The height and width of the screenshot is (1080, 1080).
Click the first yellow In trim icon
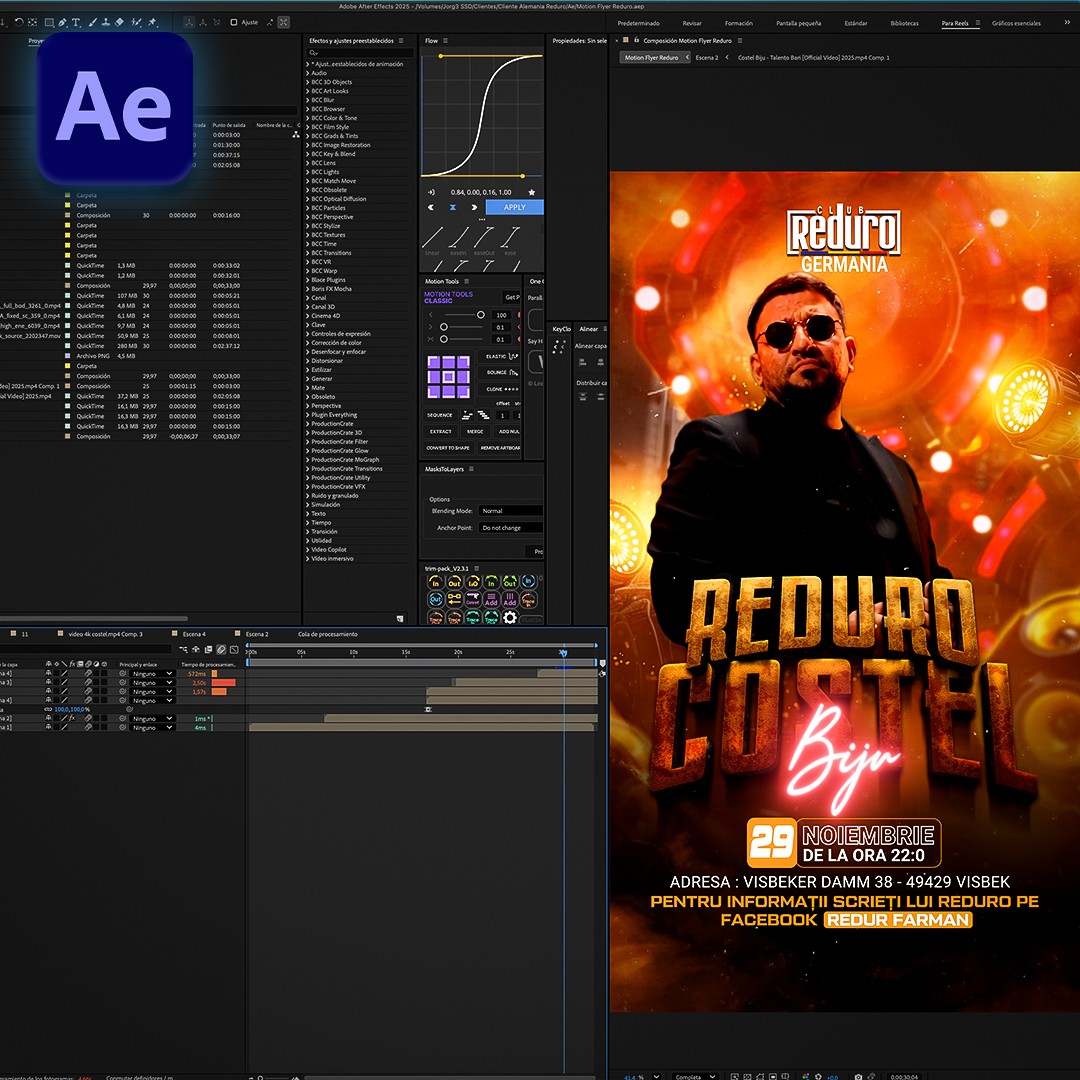click(x=435, y=583)
